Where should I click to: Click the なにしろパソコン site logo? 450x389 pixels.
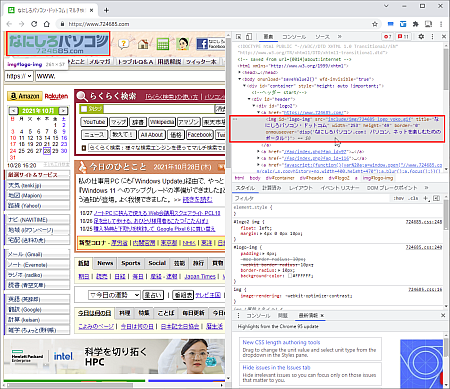tap(58, 44)
